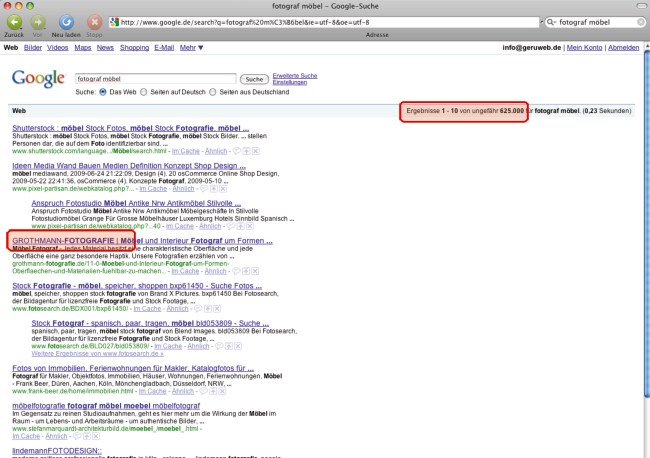
Task: Open address bar history dropdown arrow
Action: click(x=541, y=22)
